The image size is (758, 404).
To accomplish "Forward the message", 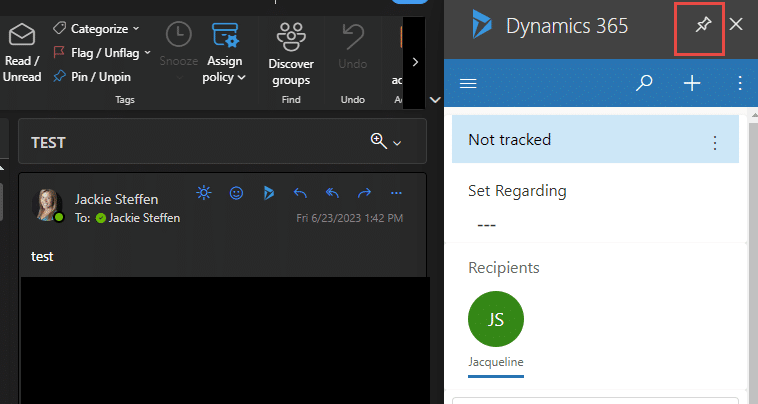I will tap(364, 193).
